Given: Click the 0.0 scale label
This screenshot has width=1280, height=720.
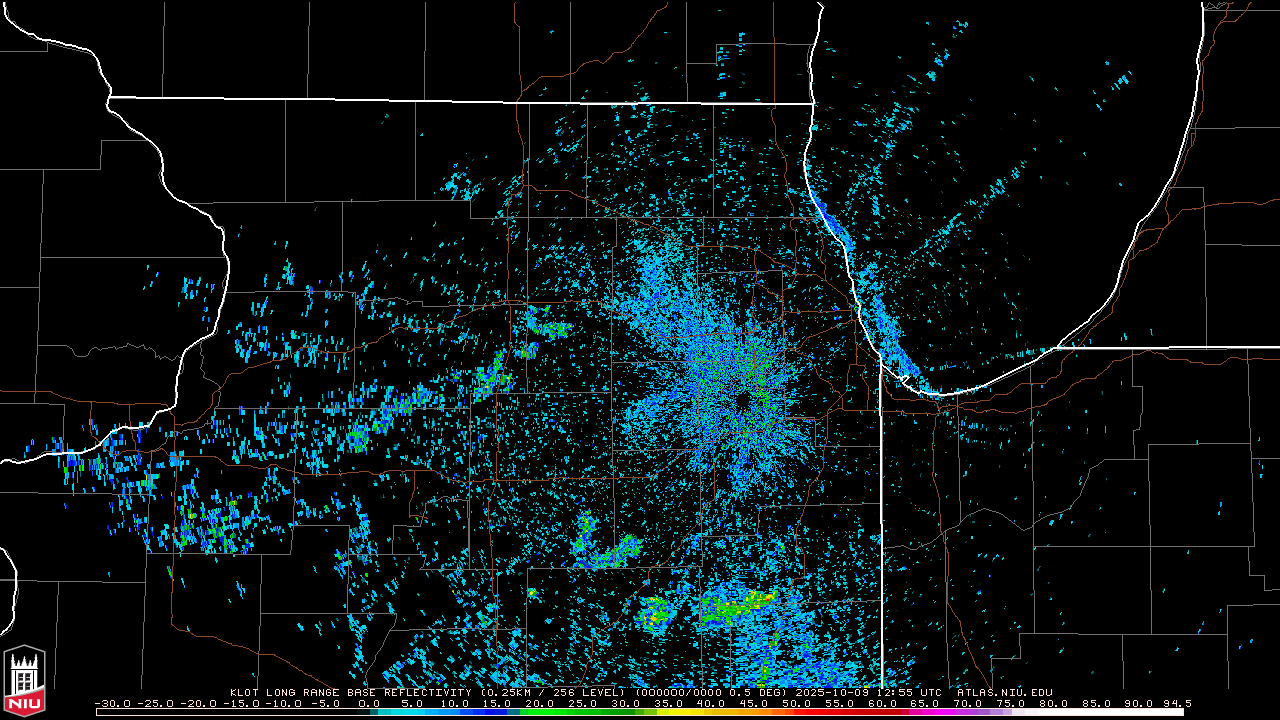Looking at the screenshot, I should [370, 703].
